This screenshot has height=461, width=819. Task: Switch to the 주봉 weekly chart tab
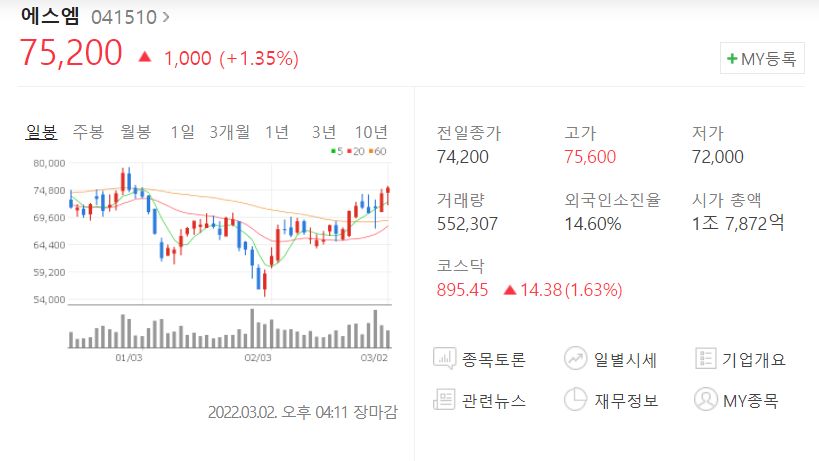click(x=88, y=132)
